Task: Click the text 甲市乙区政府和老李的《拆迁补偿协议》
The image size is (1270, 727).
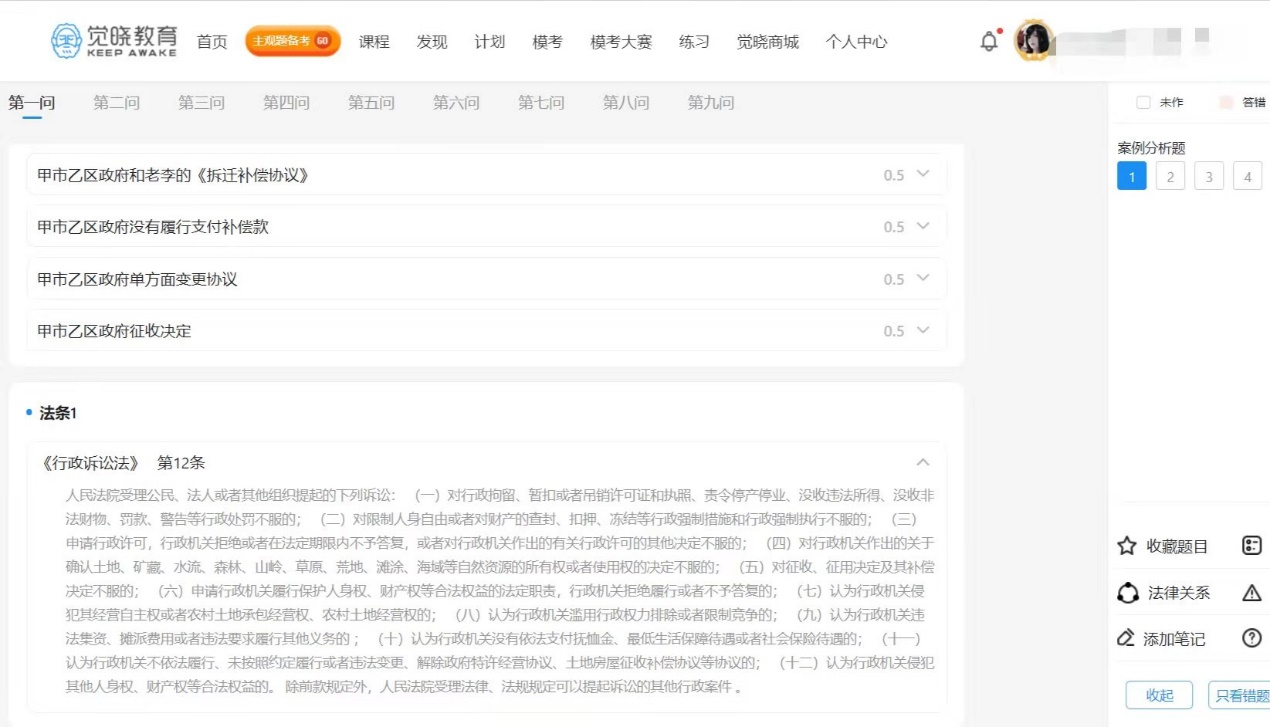Action: click(x=173, y=175)
